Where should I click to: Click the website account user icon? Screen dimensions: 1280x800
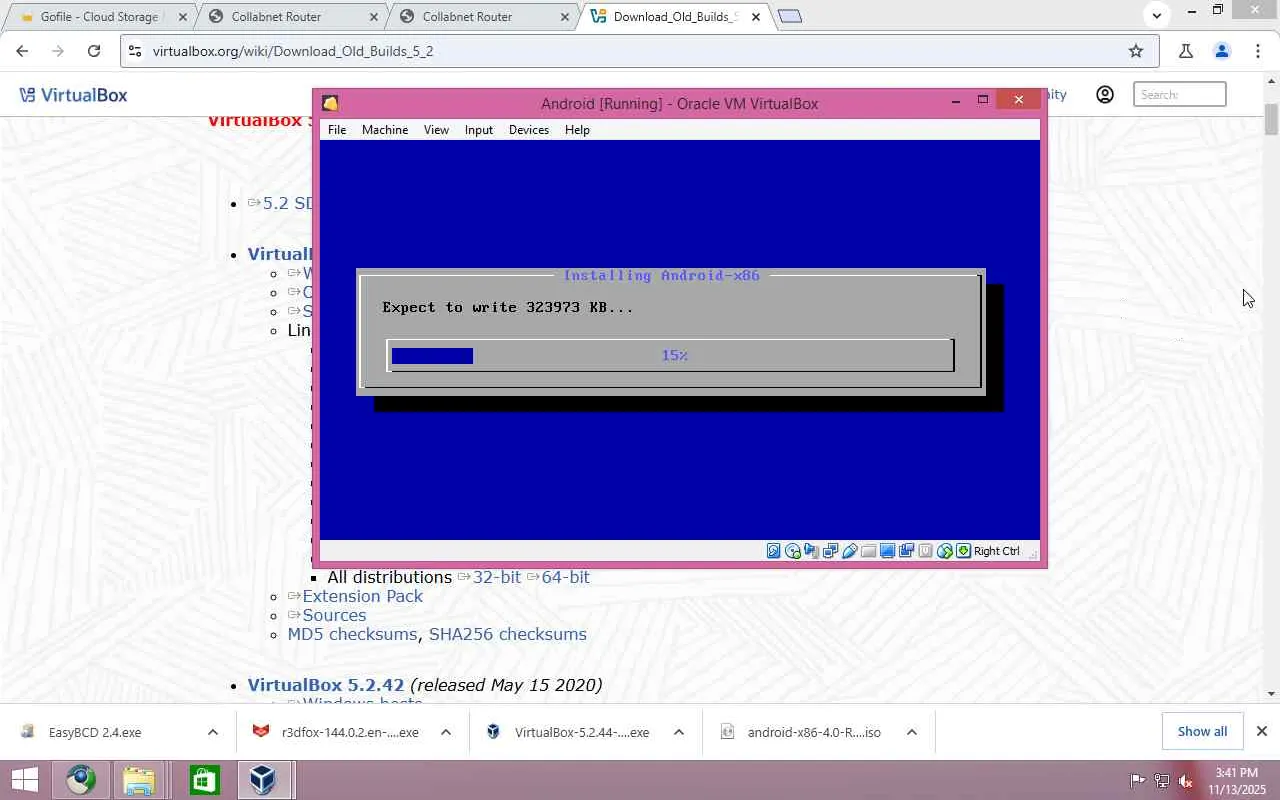(1105, 94)
